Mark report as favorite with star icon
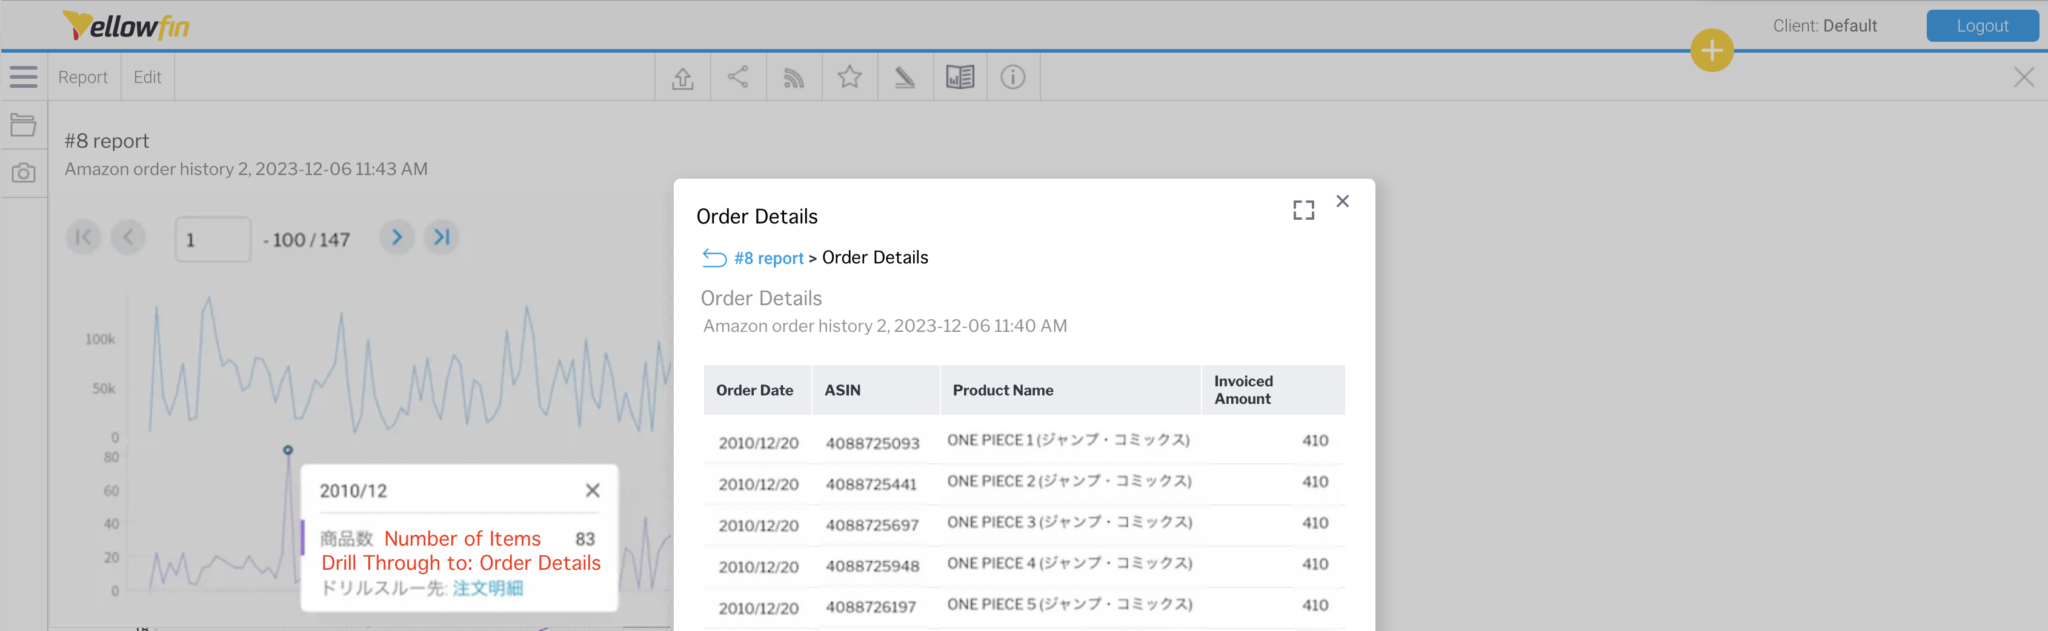Screen dimensions: 2048x631 click(850, 77)
